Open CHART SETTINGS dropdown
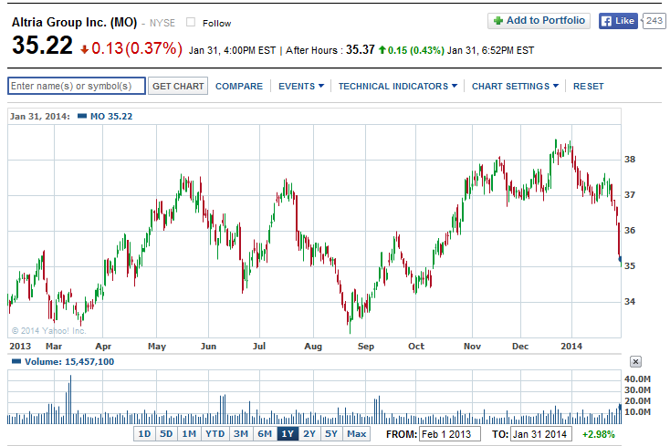 [515, 86]
